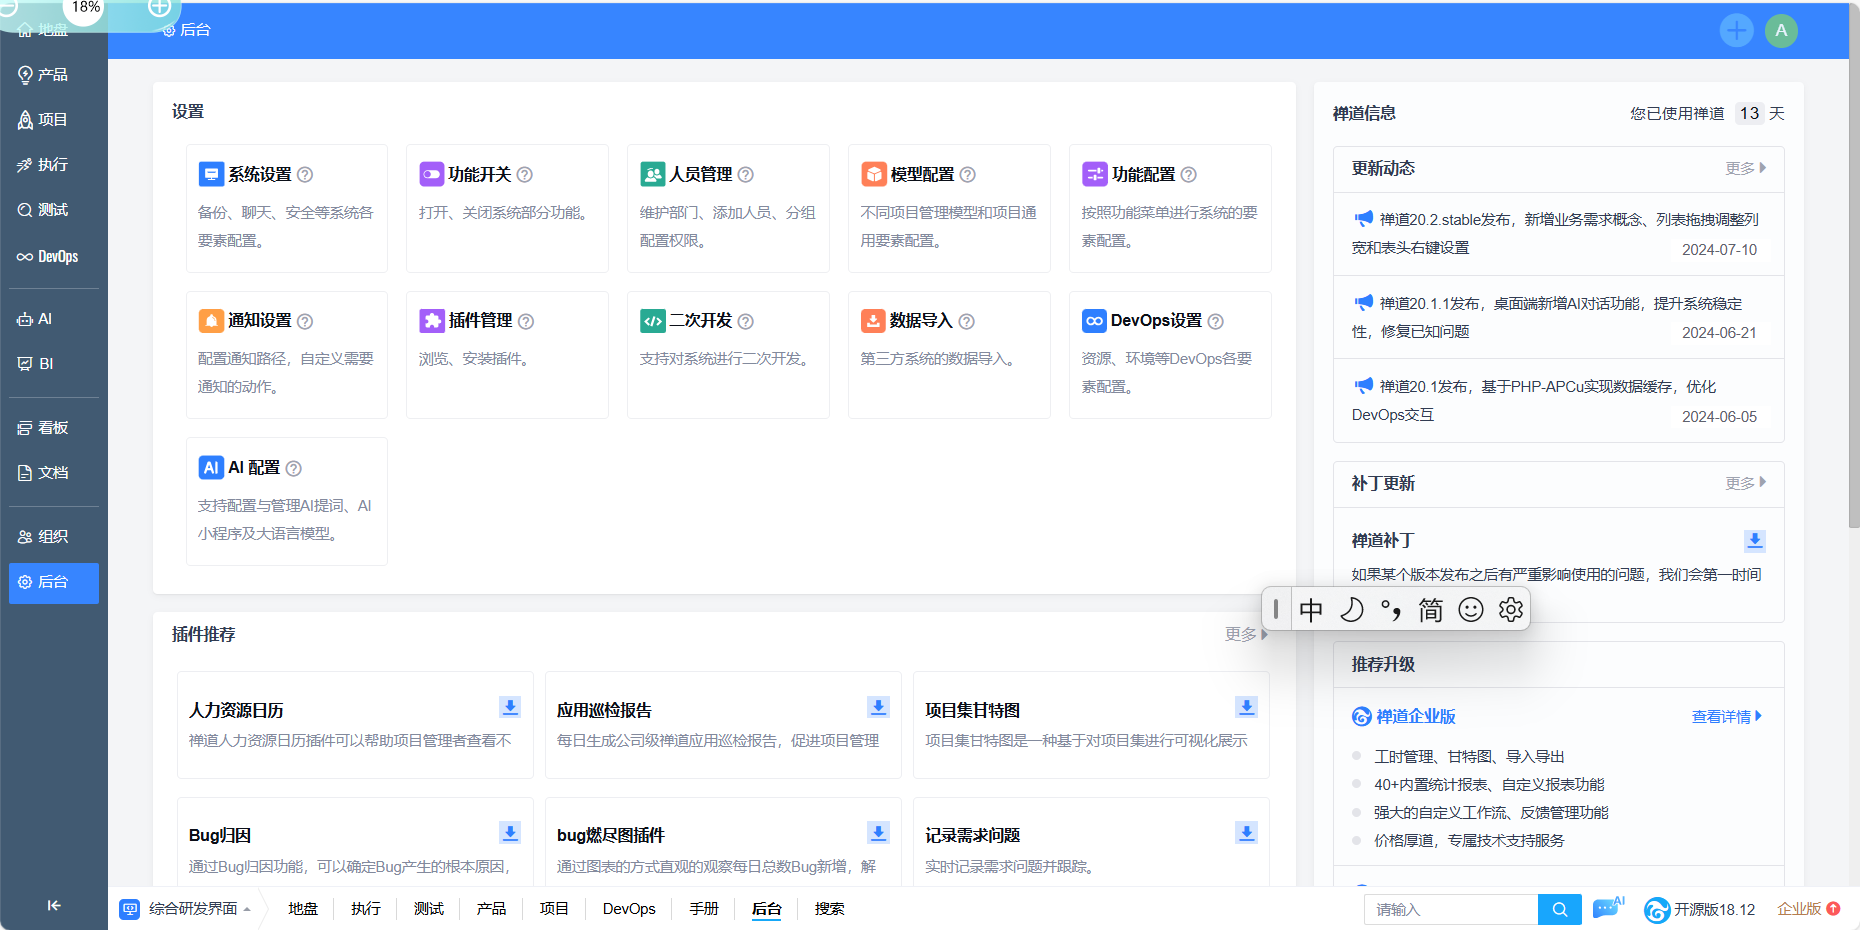This screenshot has height=930, width=1860.
Task: Go to 产品 in the sidebar
Action: (53, 74)
